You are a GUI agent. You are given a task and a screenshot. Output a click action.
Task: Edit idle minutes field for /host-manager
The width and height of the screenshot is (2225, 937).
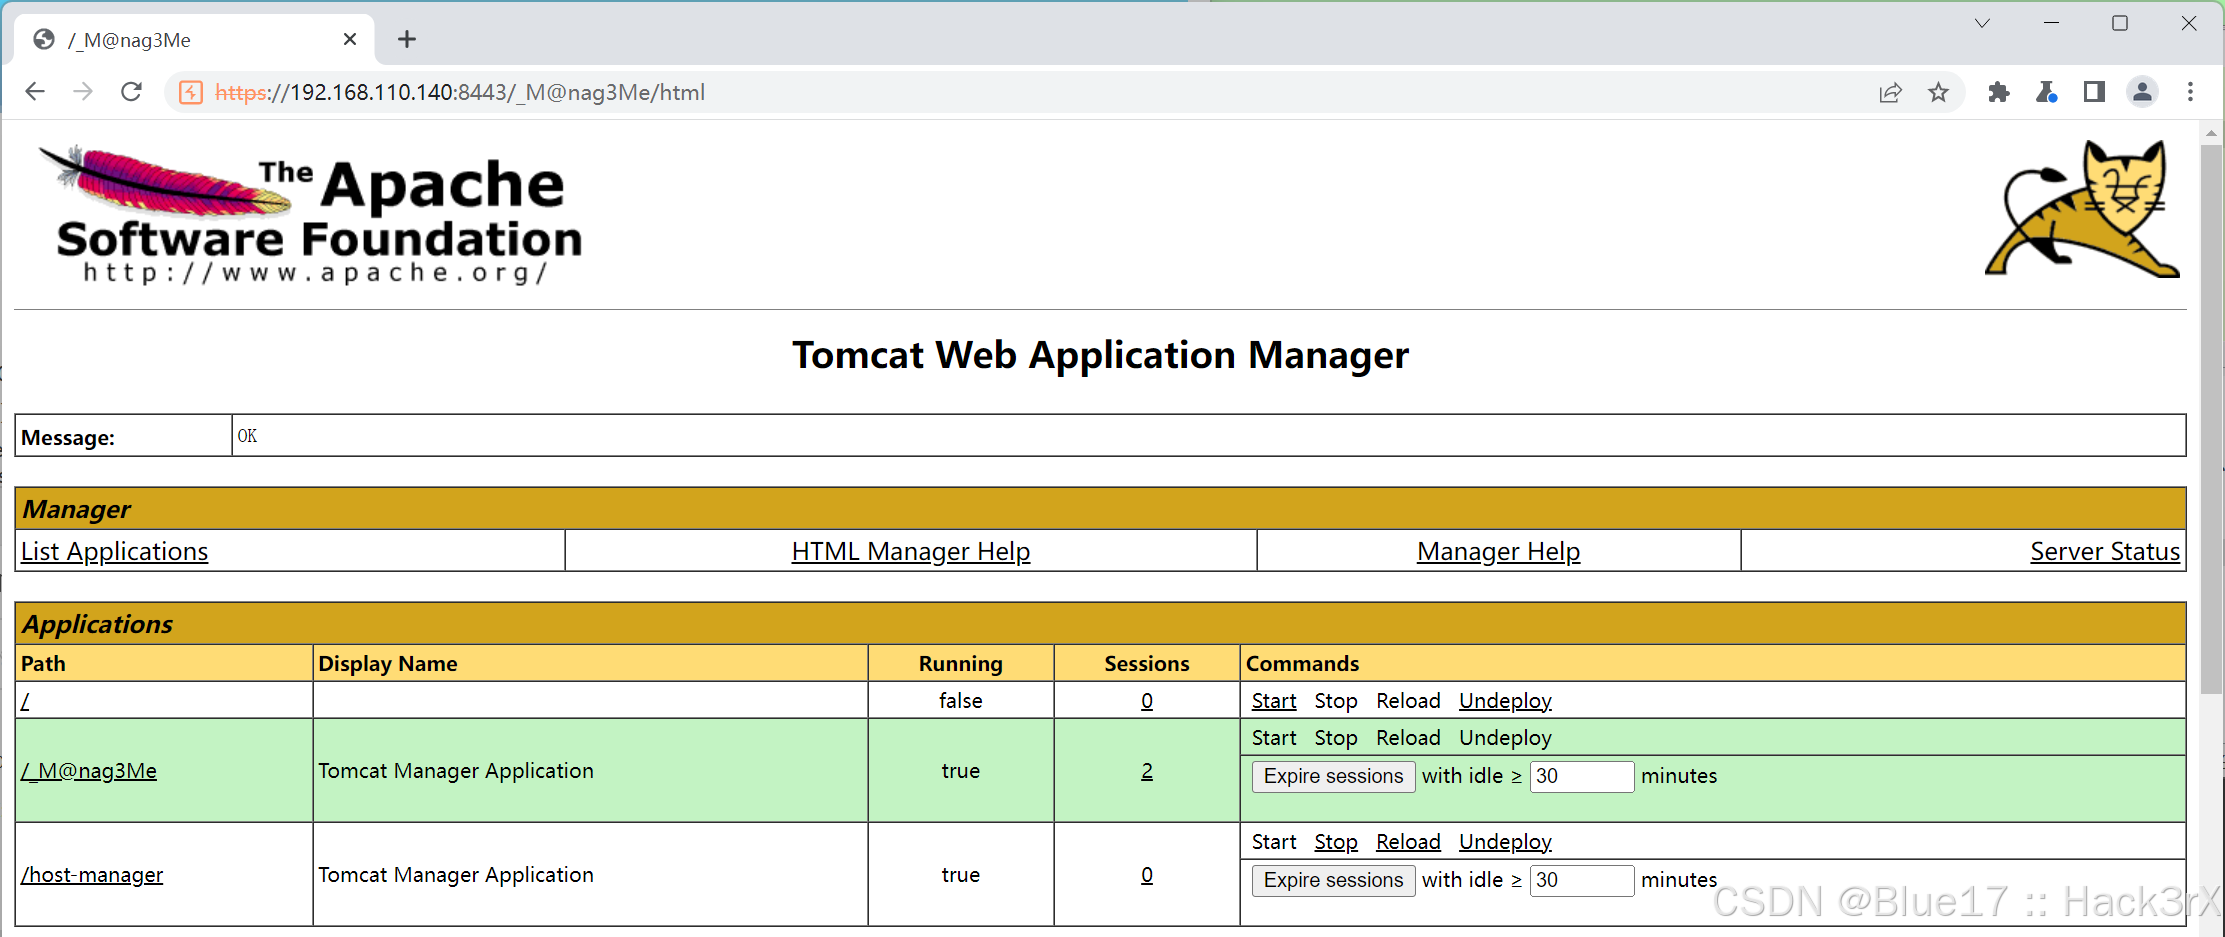point(1582,880)
